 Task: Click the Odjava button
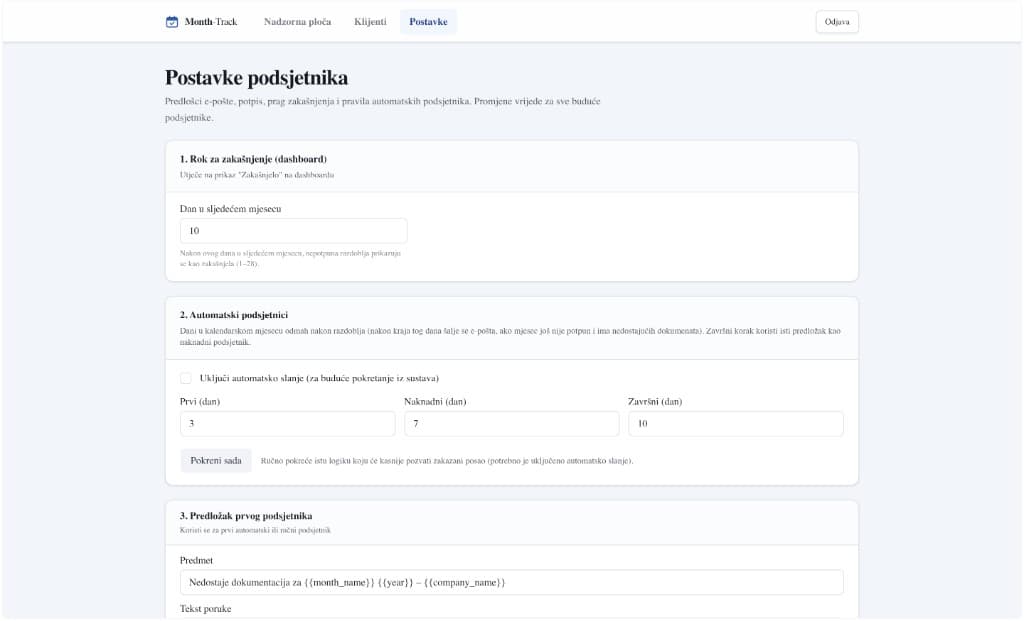point(837,21)
